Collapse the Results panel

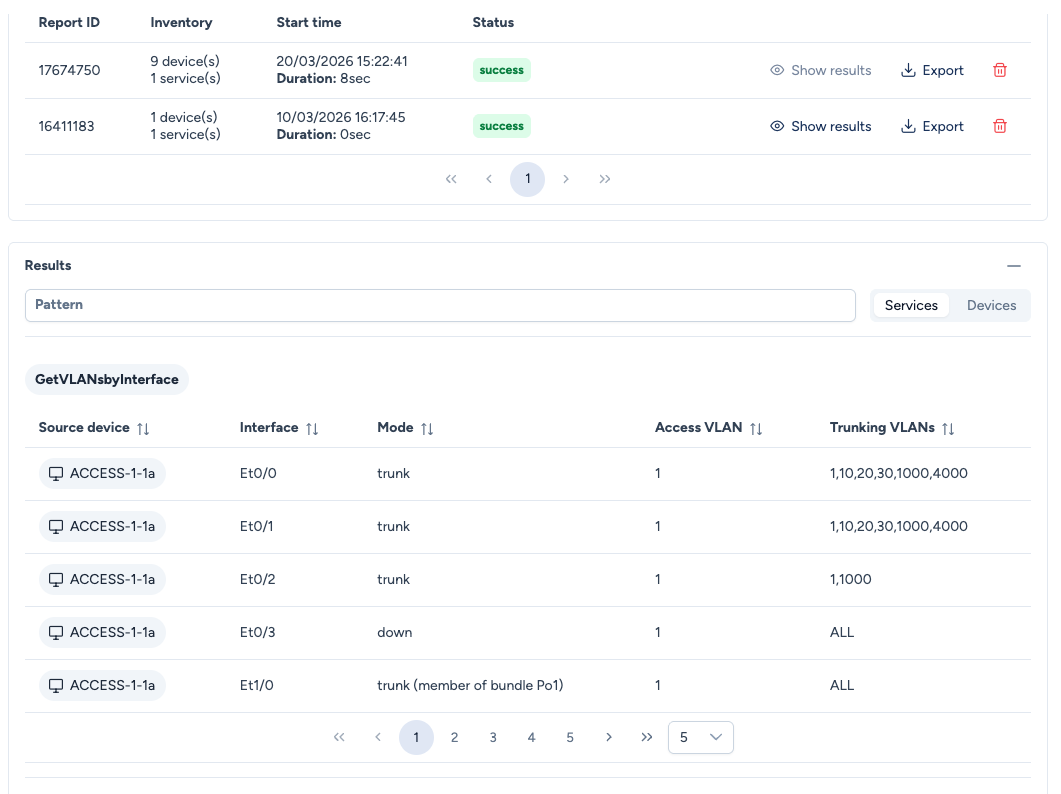pos(1014,266)
